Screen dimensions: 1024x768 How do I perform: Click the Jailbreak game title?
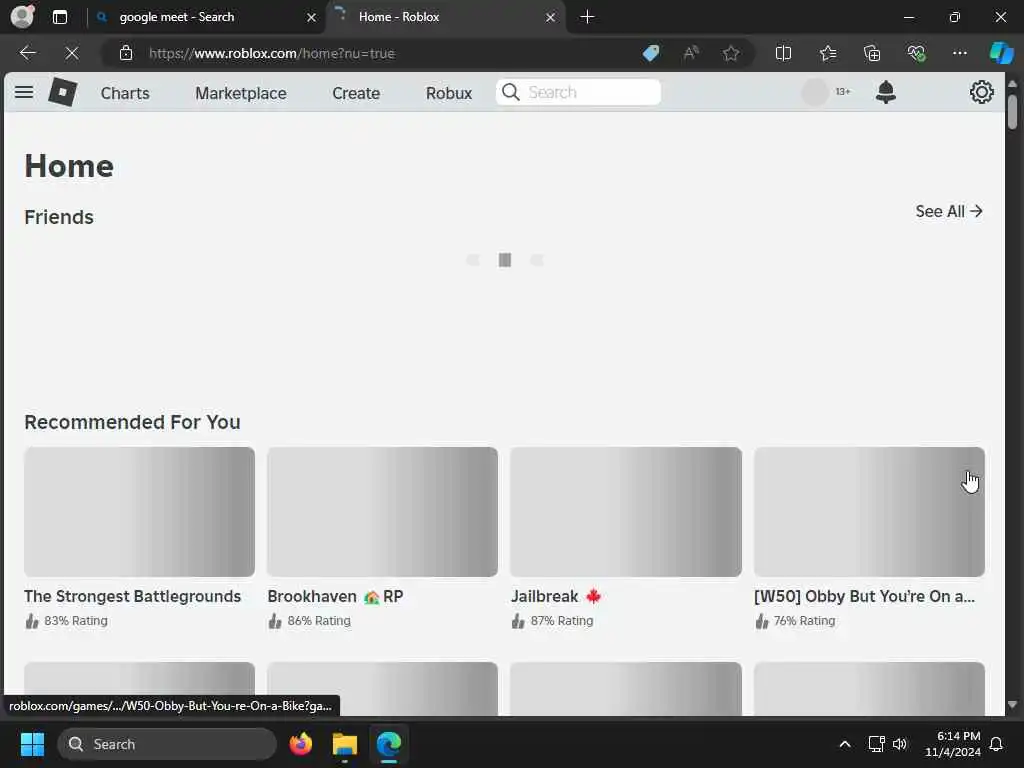[x=556, y=596]
